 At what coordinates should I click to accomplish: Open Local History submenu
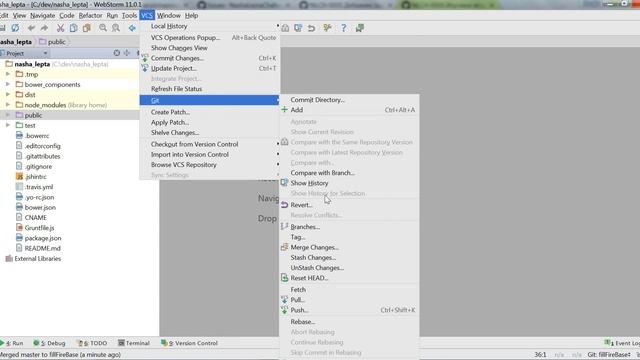210,26
